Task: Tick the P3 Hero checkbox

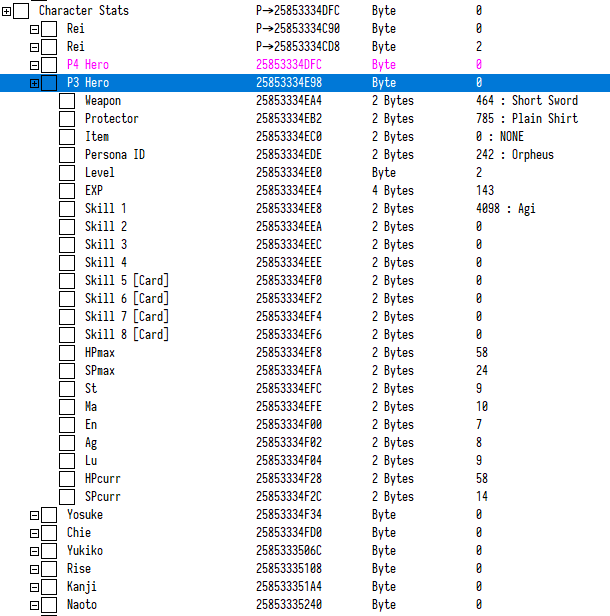Action: 49,83
